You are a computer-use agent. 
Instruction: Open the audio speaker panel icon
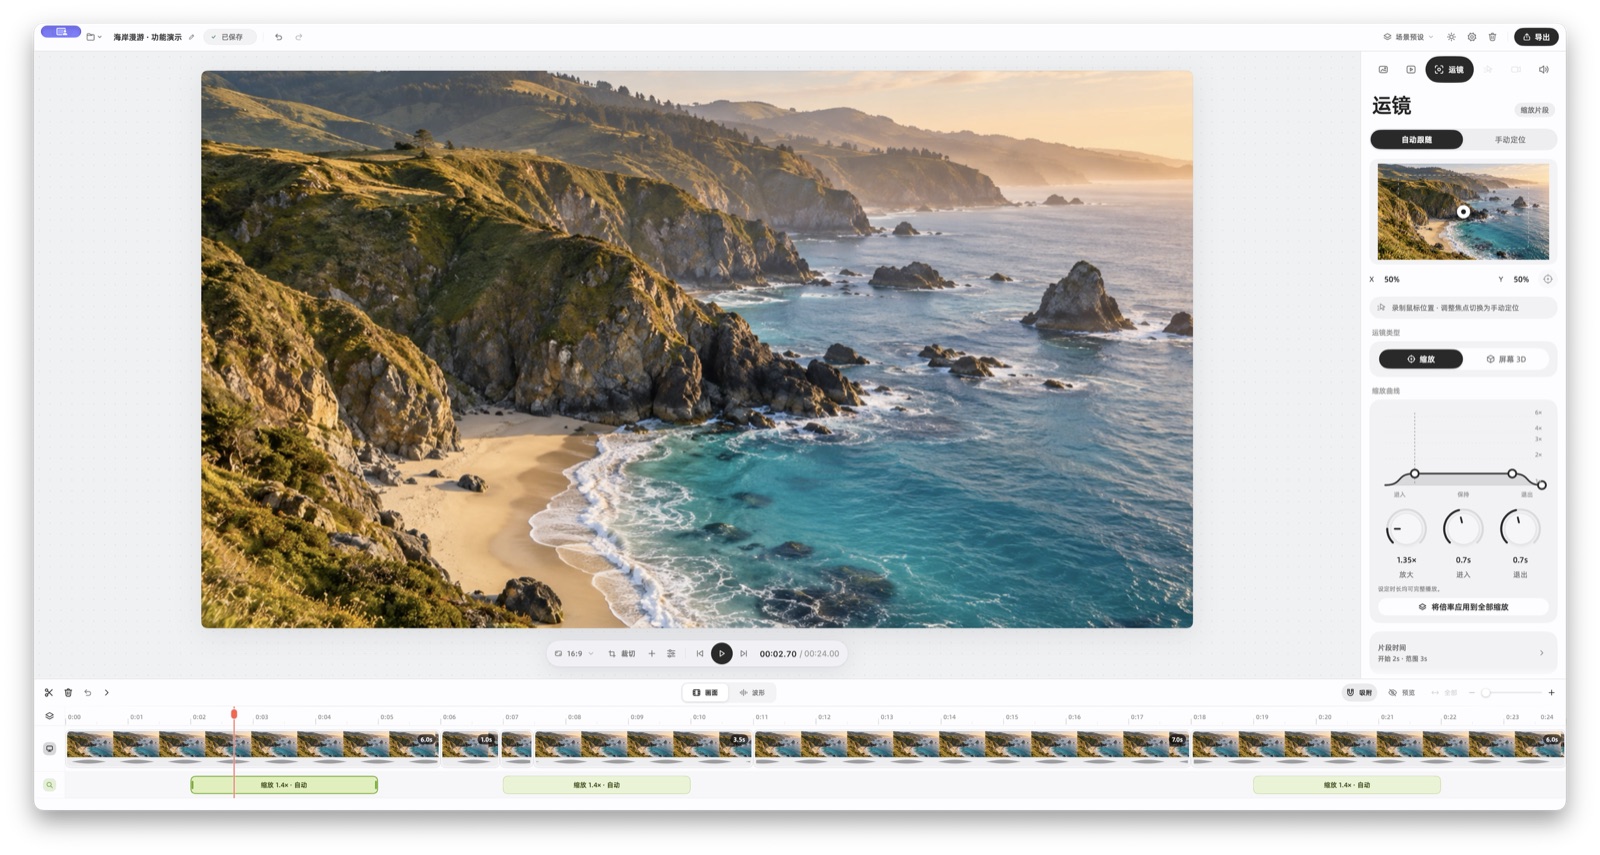[x=1544, y=69]
